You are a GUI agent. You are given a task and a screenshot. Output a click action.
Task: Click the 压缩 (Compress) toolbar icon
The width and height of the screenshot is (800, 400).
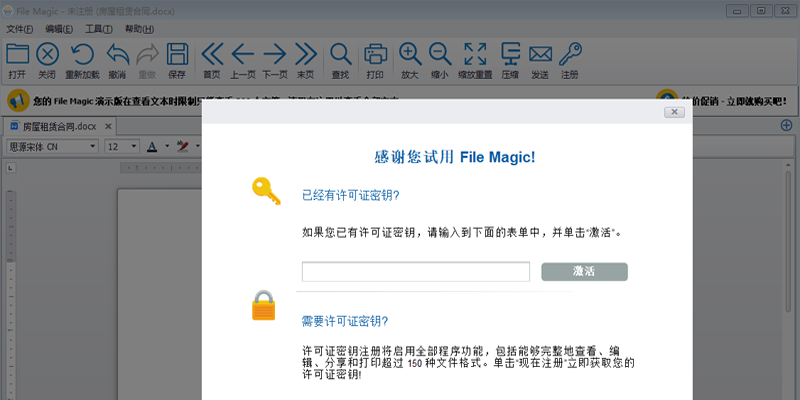coord(510,54)
